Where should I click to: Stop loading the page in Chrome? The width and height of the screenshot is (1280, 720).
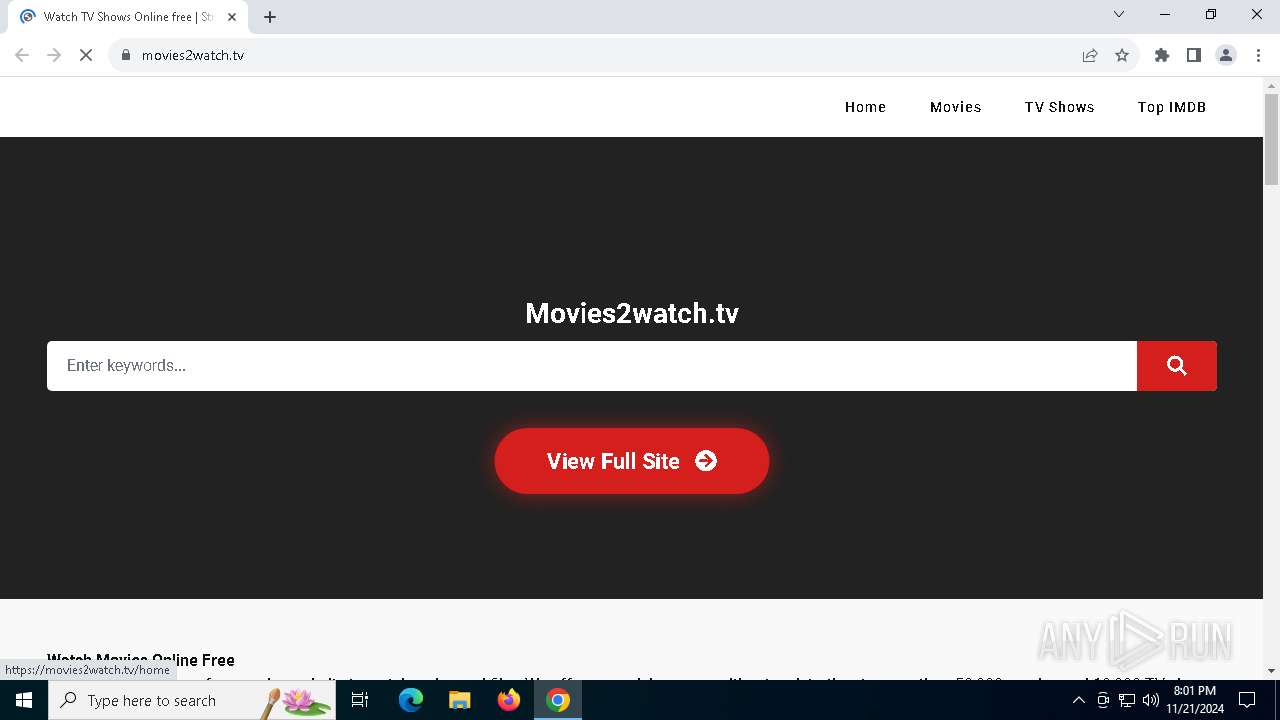pyautogui.click(x=86, y=55)
